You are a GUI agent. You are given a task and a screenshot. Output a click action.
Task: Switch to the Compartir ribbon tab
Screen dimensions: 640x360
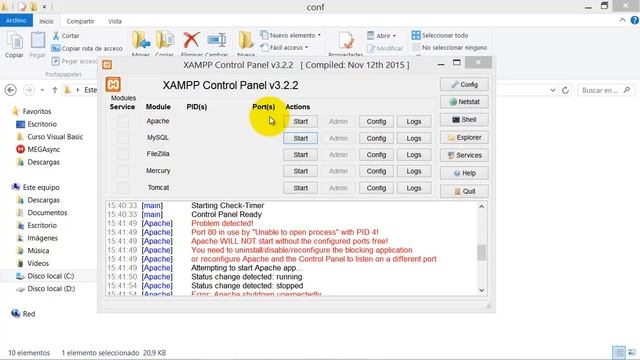pyautogui.click(x=80, y=21)
